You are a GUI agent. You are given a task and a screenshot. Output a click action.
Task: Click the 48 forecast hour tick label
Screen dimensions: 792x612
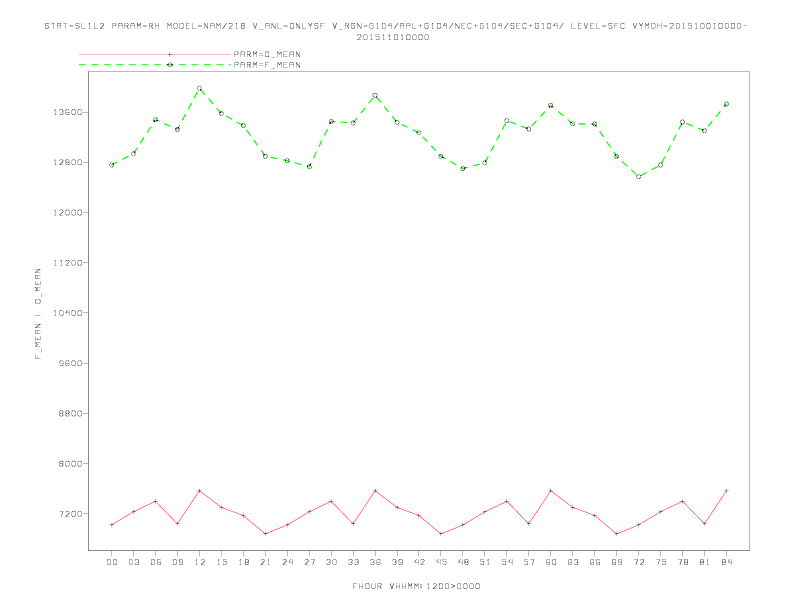tap(463, 562)
